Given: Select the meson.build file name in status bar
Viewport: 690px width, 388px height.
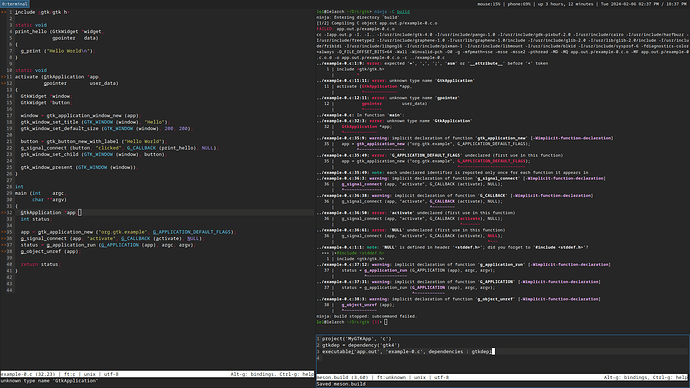Looking at the screenshot, I should pyautogui.click(x=332, y=377).
